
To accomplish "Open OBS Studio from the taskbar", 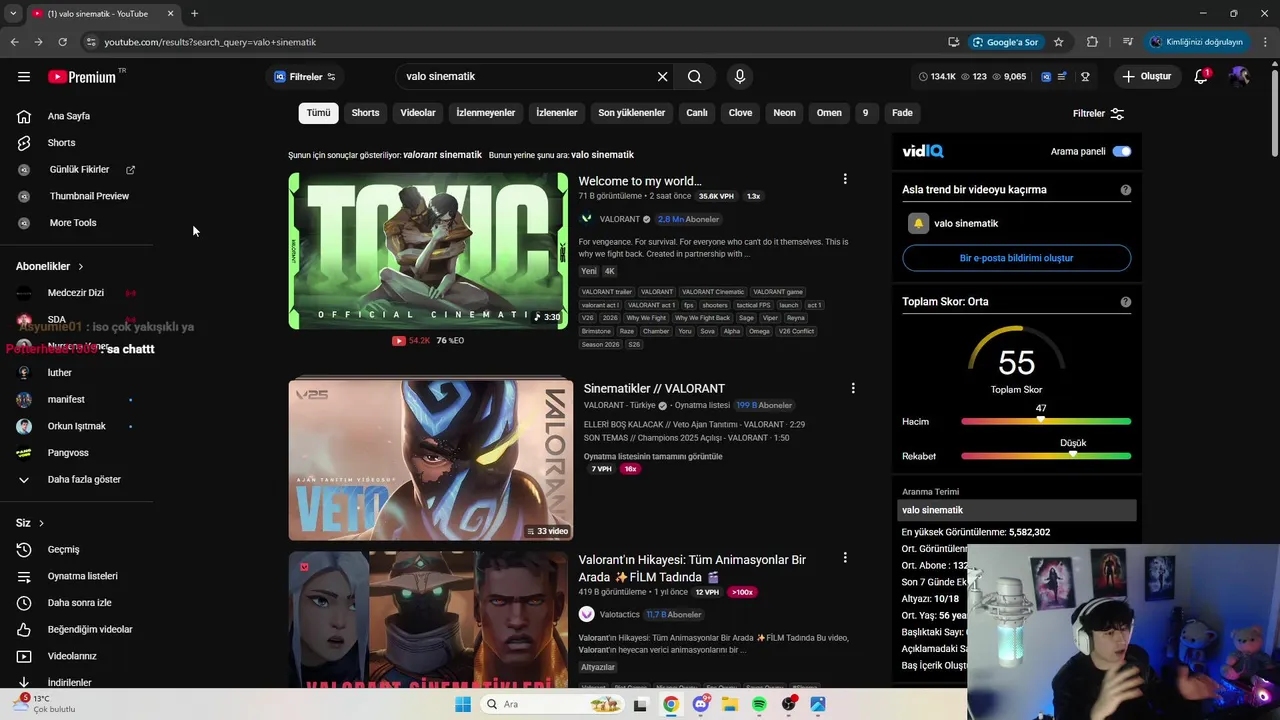I will (789, 704).
